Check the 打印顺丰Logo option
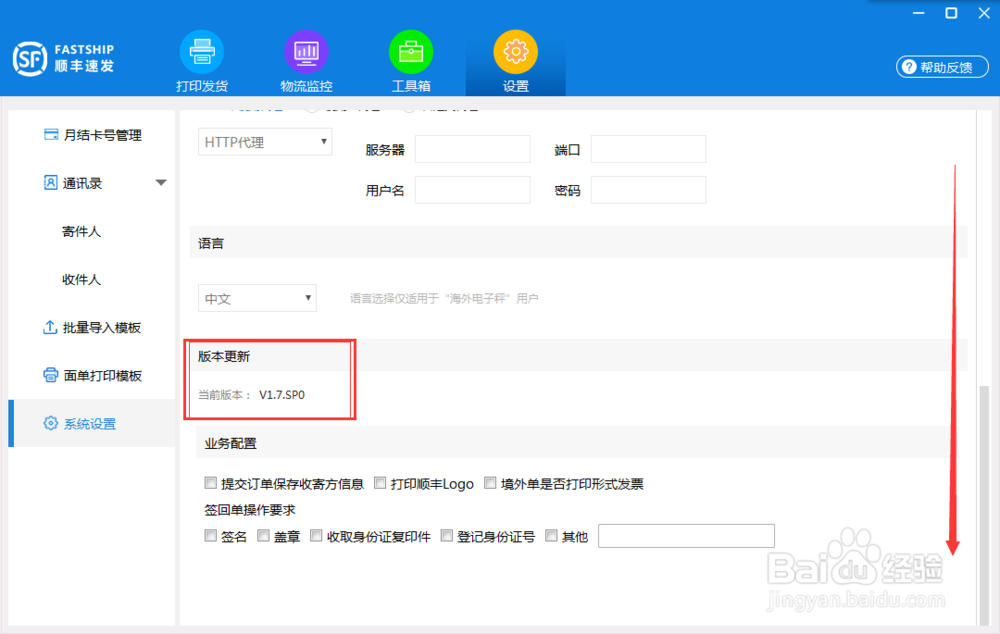Screen dimensions: 1000x634 (x=380, y=482)
